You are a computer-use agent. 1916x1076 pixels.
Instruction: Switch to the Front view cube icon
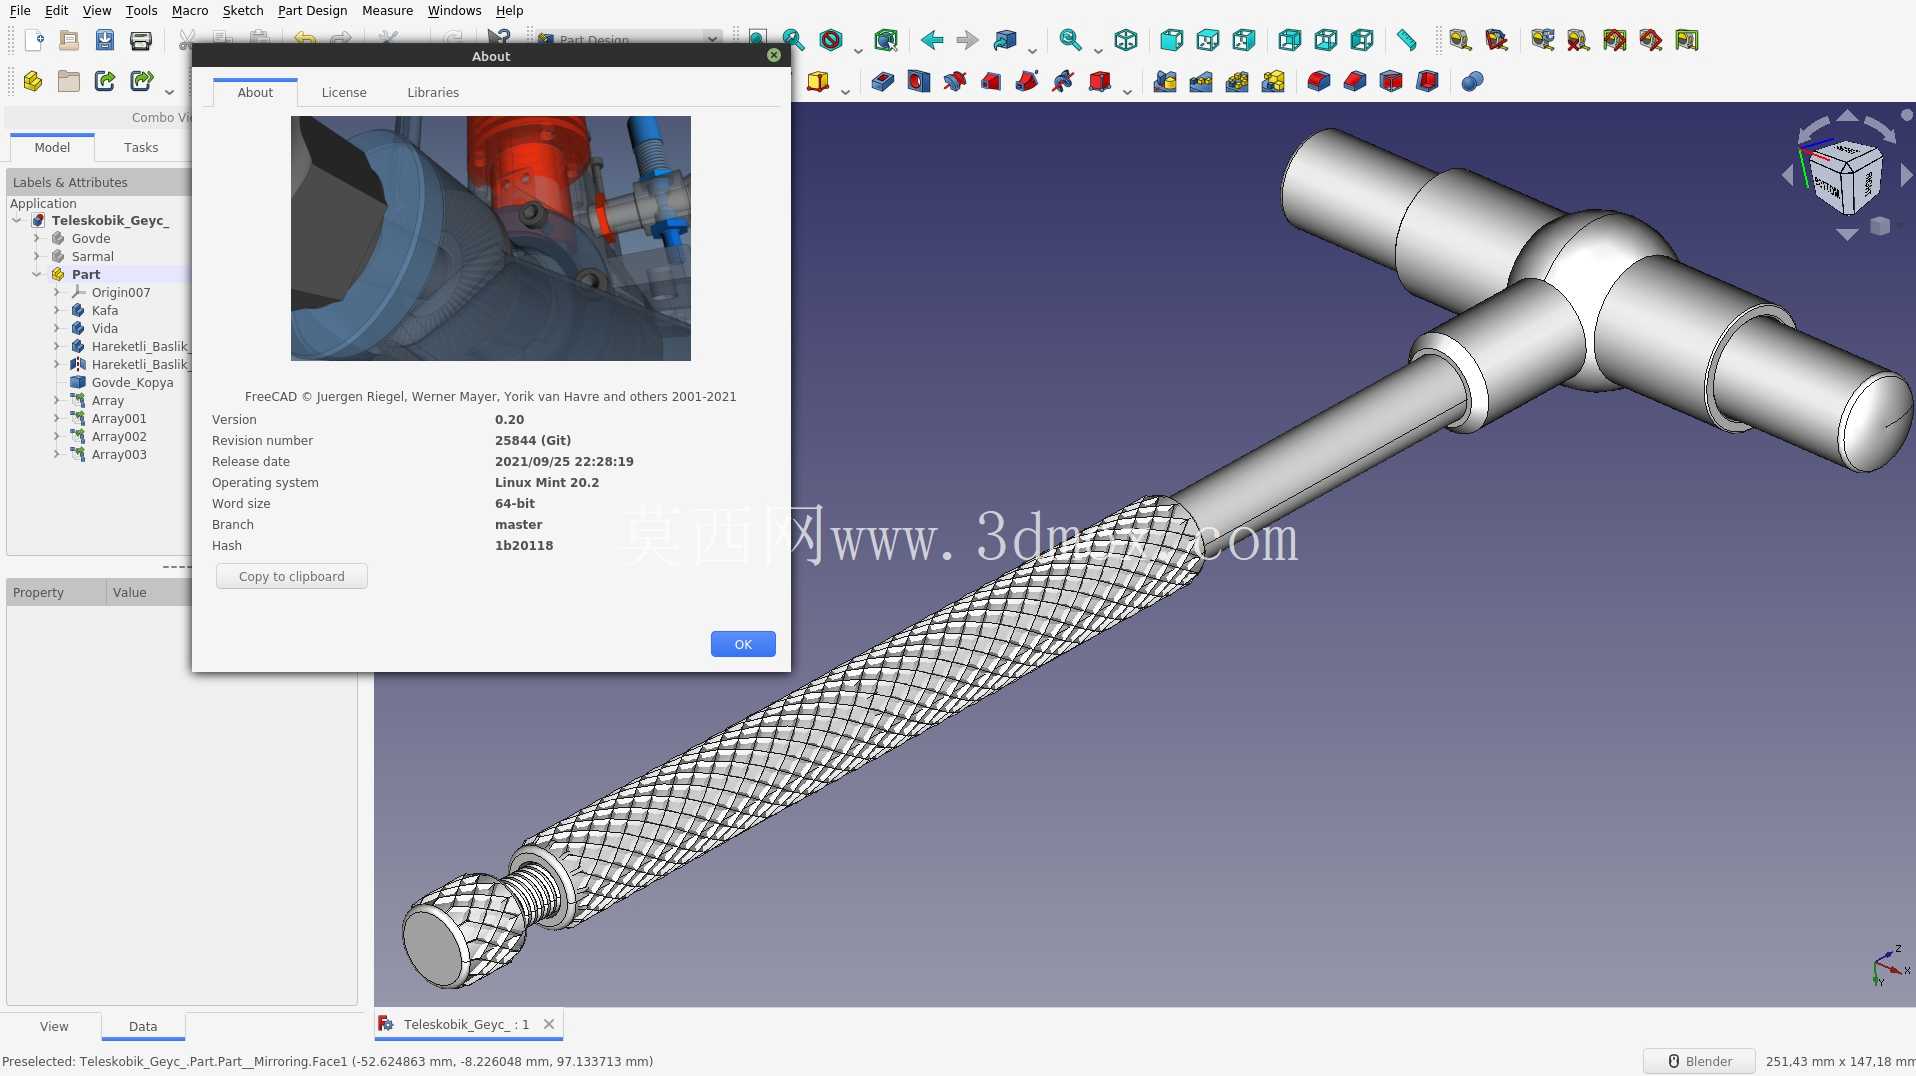click(1172, 40)
